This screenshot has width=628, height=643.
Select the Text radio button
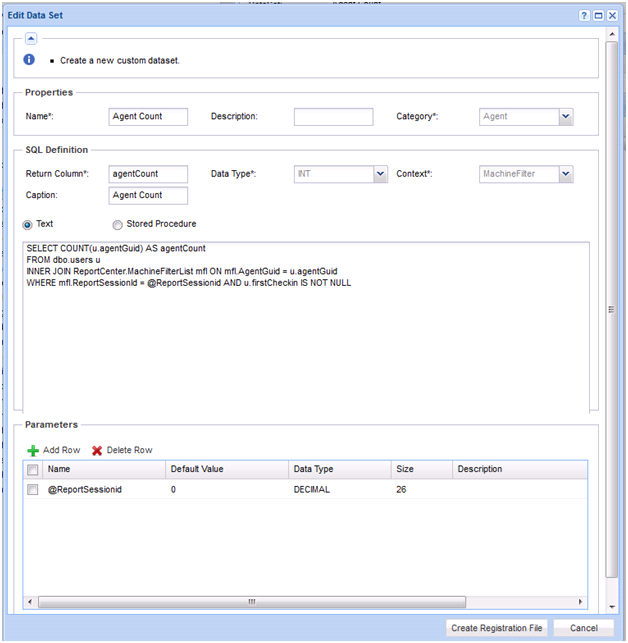28,225
